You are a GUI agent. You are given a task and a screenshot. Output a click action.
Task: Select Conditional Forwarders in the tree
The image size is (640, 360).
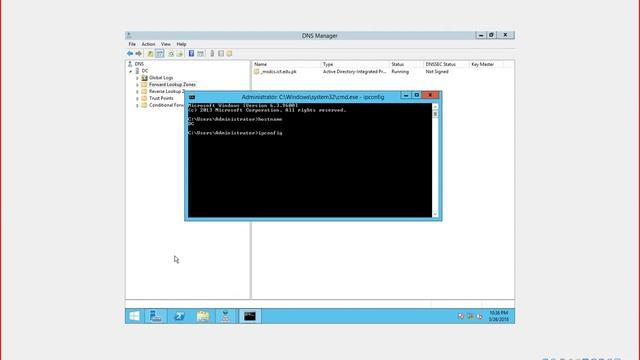point(167,105)
